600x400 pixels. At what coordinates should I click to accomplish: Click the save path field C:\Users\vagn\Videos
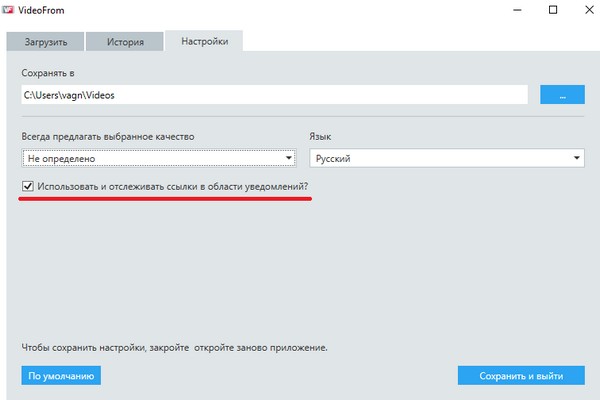pos(274,95)
